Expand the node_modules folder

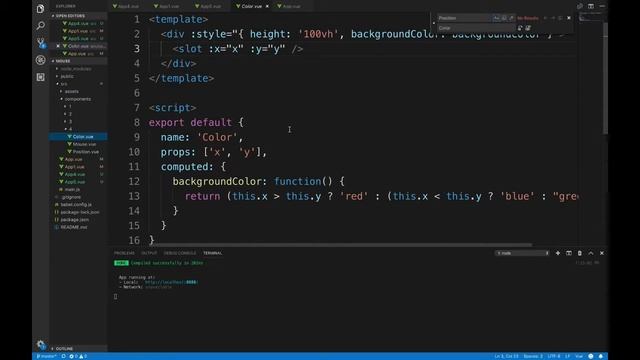tap(76, 69)
